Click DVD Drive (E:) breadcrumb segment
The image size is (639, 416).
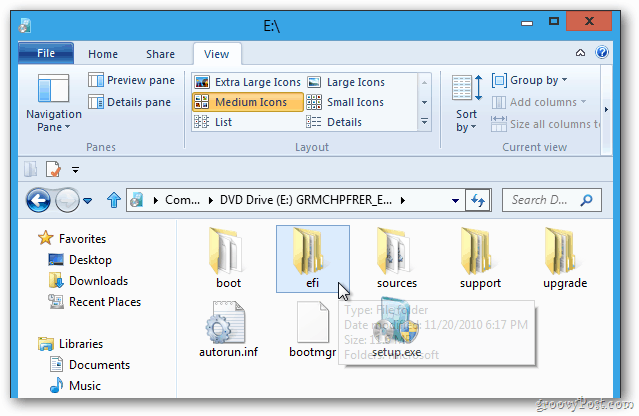pyautogui.click(x=306, y=200)
